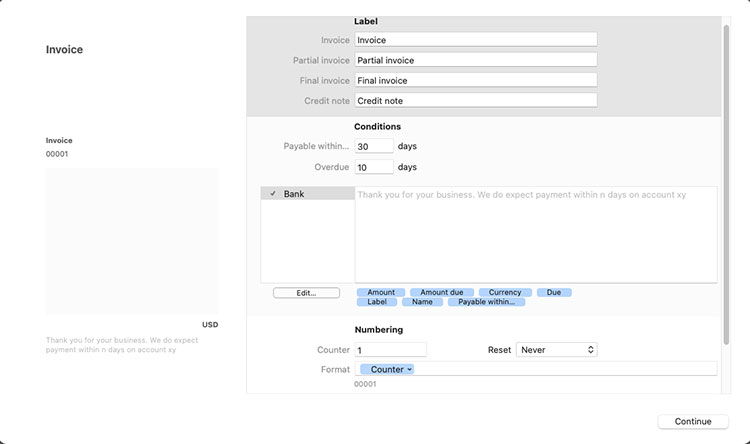Screen dimensions: 750x444
Task: Click the Overdue days input
Action: (x=374, y=167)
